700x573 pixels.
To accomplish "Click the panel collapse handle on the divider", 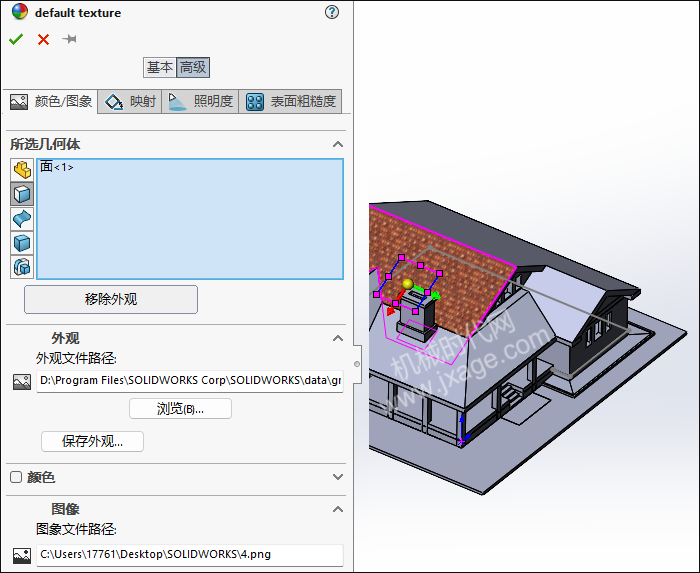I will (357, 364).
